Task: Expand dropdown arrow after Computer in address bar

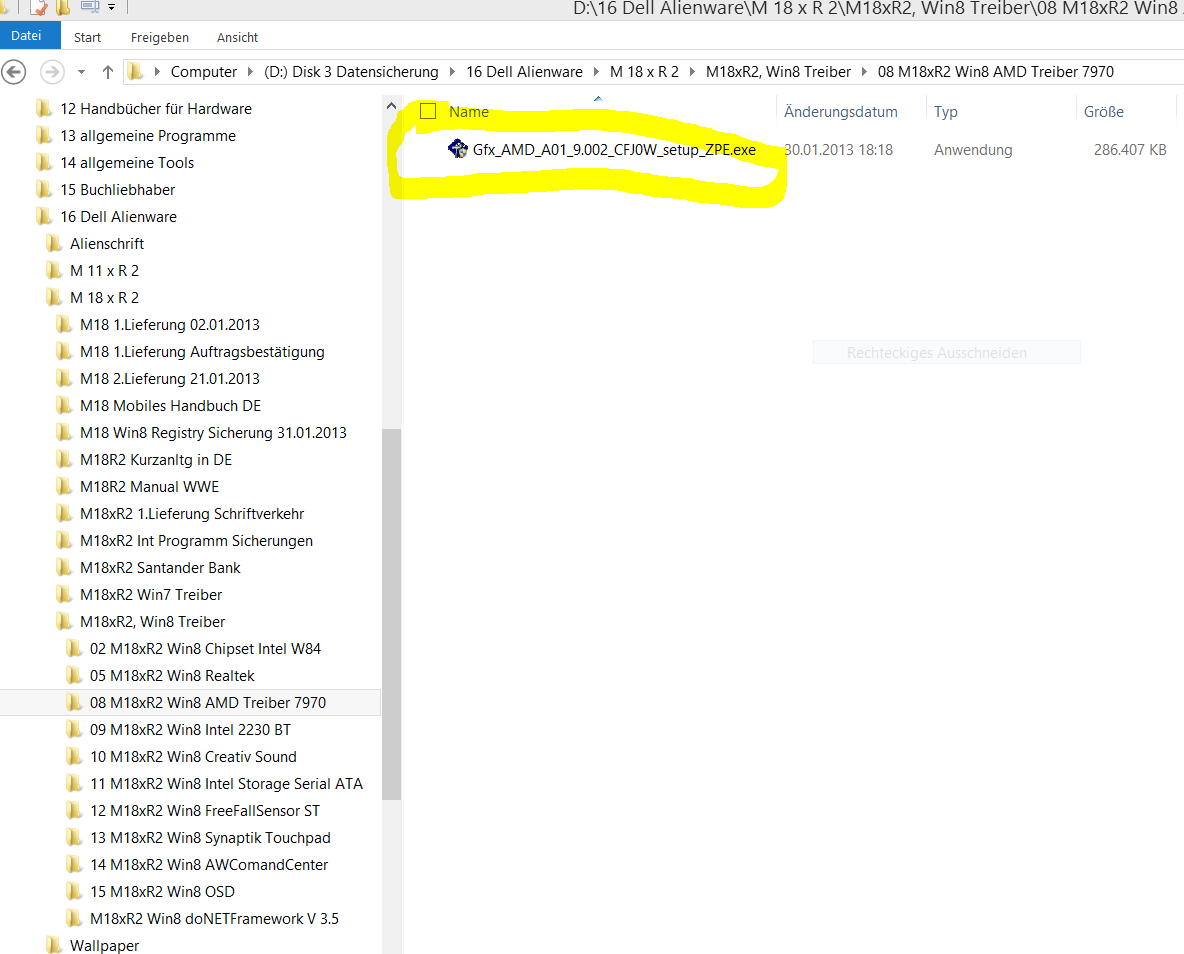Action: pyautogui.click(x=251, y=72)
